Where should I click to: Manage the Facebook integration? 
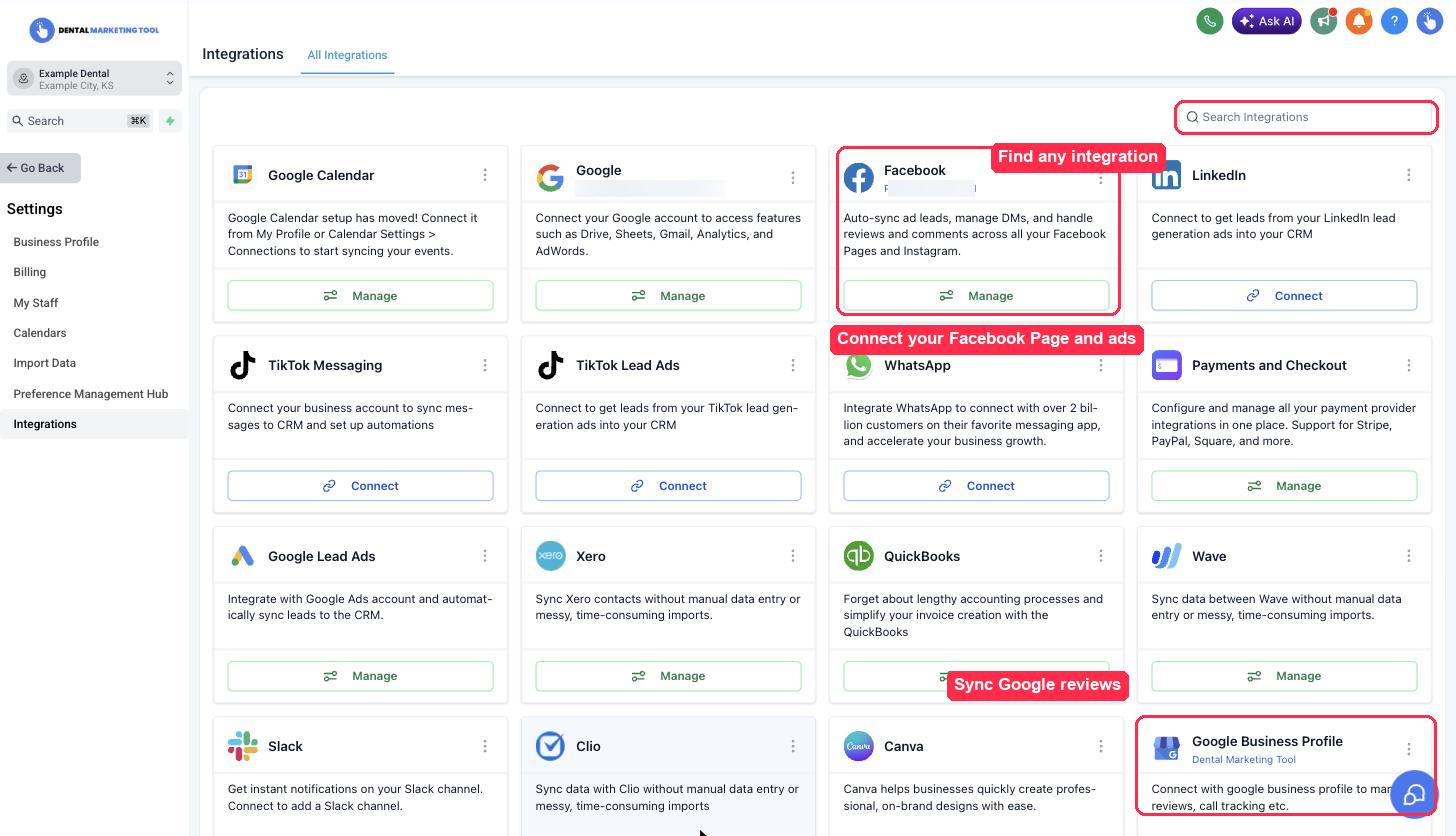coord(976,296)
